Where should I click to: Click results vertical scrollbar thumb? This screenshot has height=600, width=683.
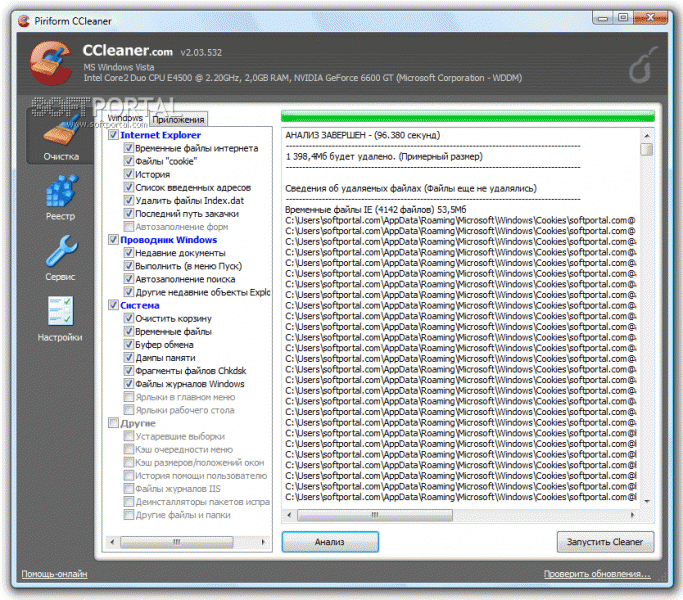647,149
